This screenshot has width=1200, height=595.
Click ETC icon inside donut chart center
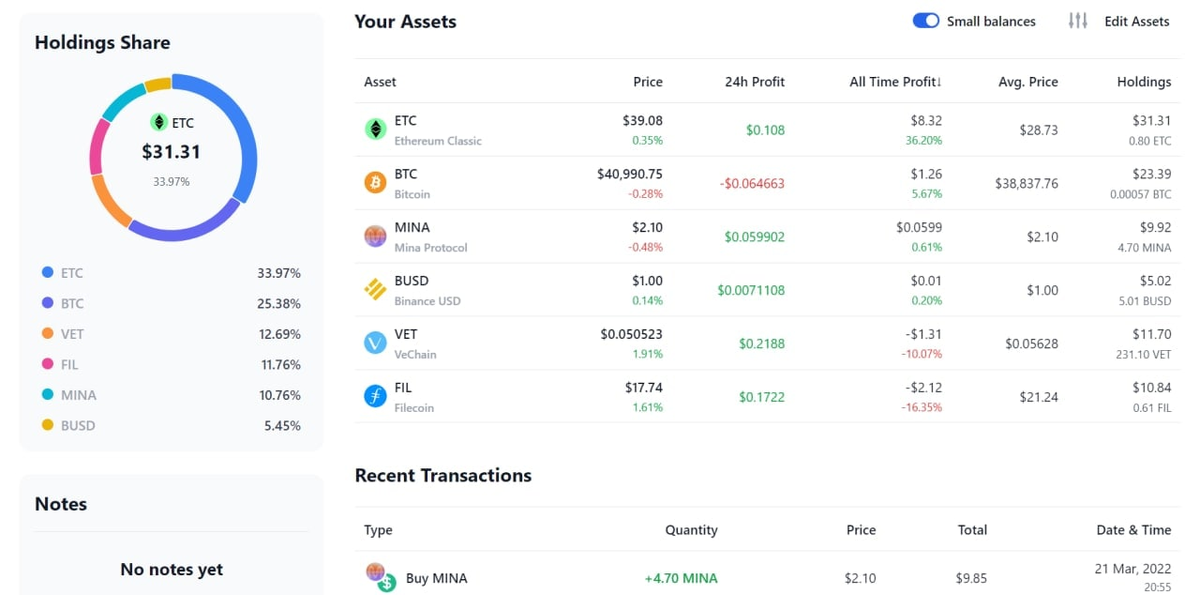pyautogui.click(x=158, y=123)
